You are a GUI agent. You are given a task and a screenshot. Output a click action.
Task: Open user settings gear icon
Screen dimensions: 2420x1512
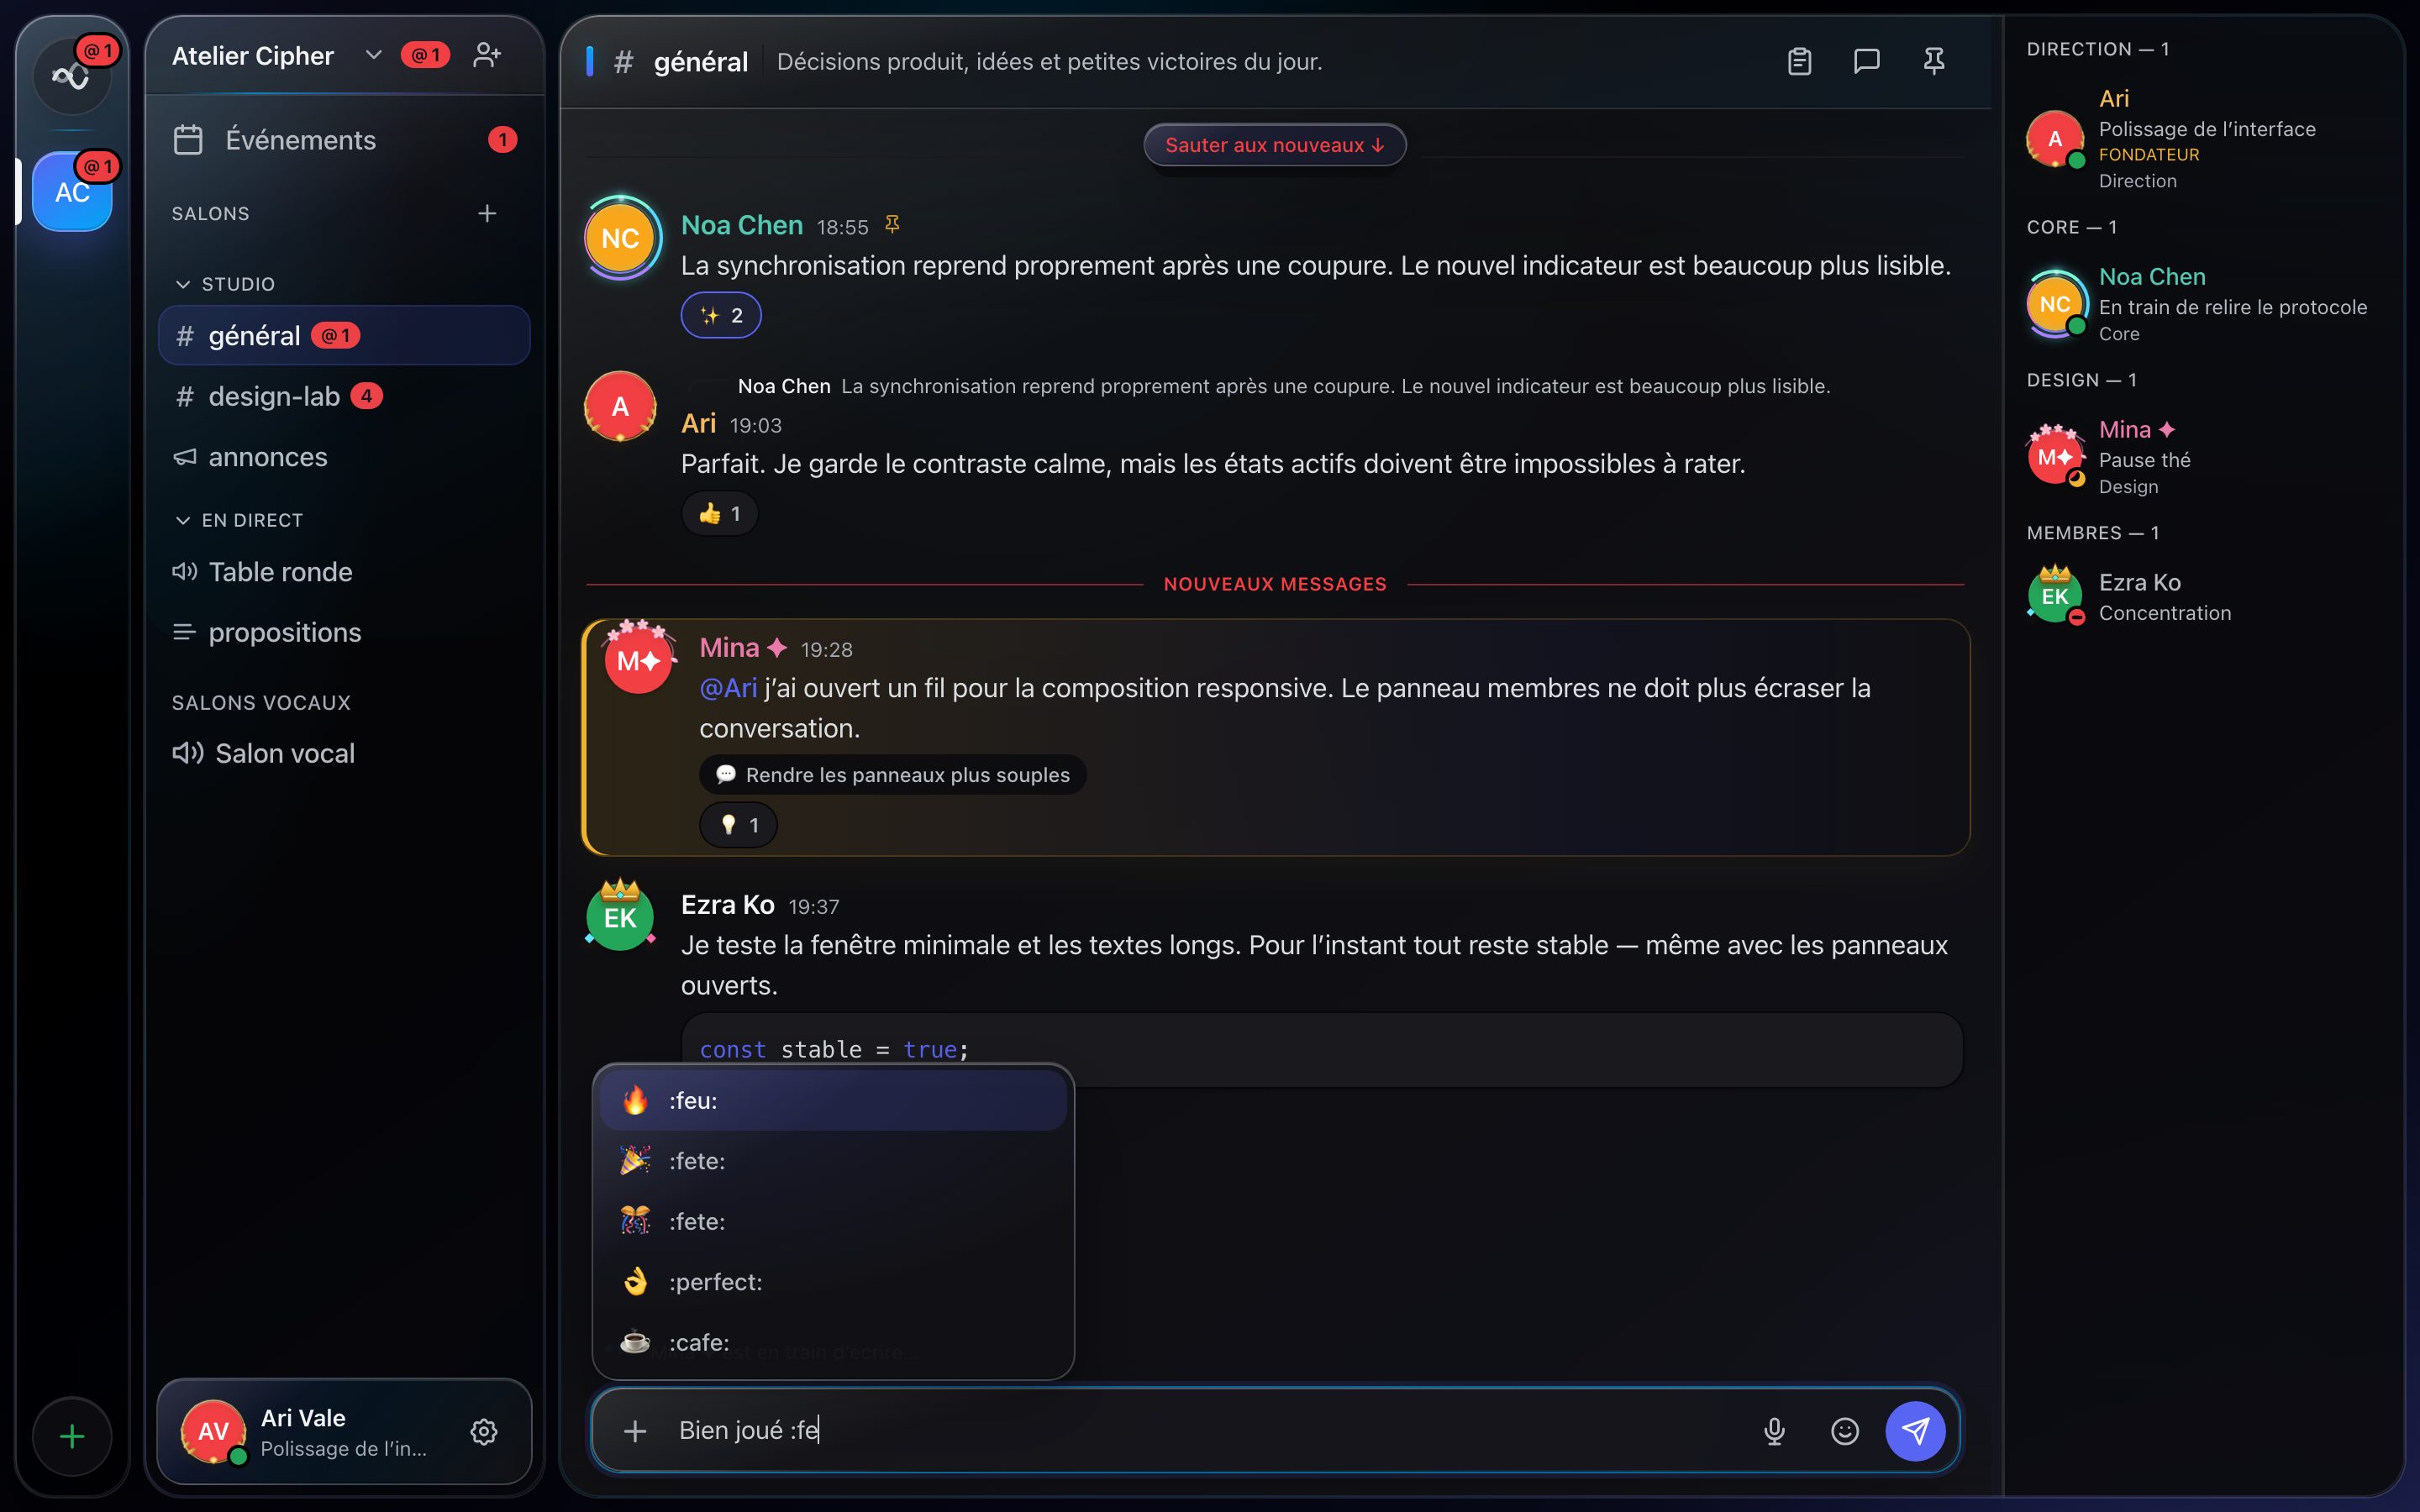(484, 1431)
